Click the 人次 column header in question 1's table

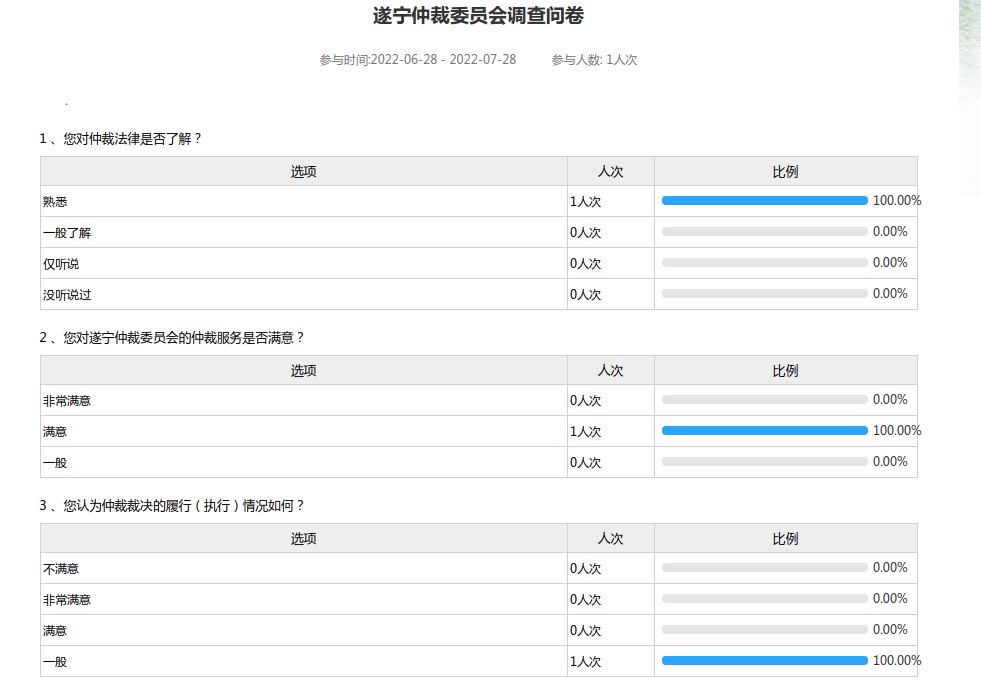pyautogui.click(x=610, y=172)
